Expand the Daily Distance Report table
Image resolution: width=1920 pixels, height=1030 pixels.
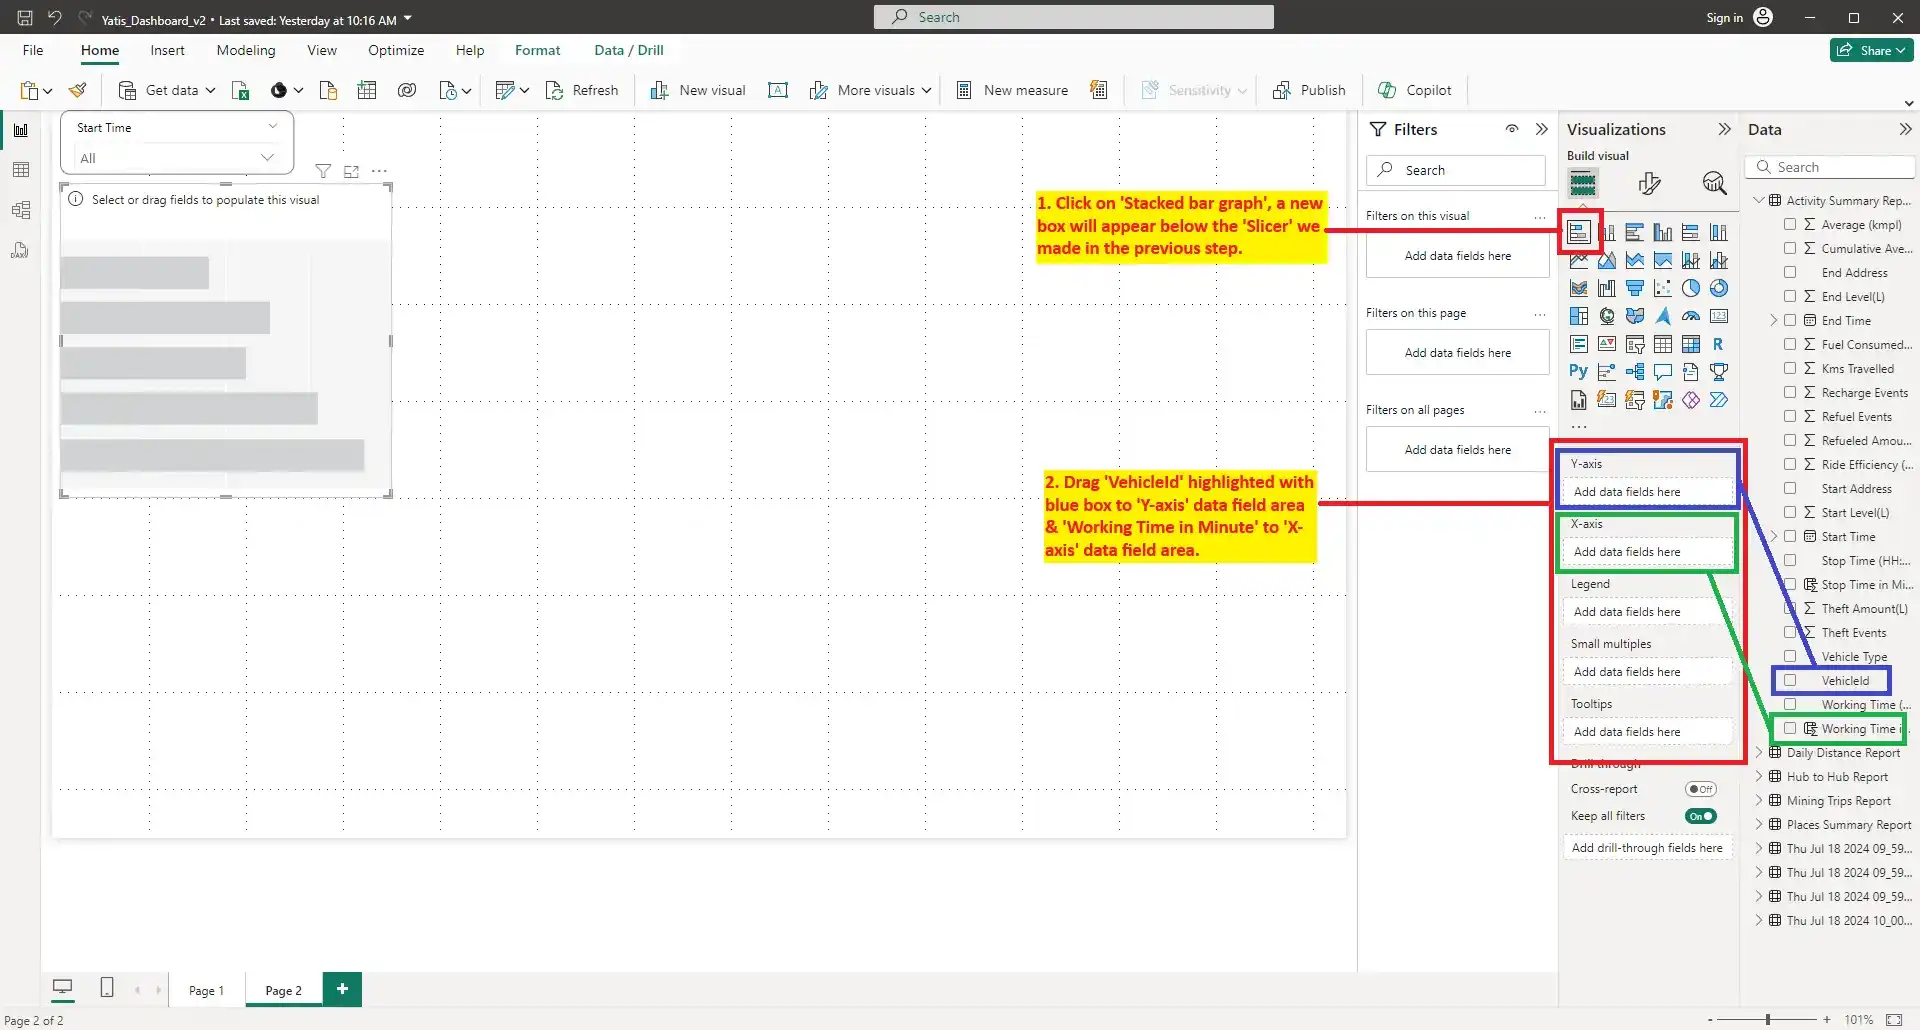1759,753
